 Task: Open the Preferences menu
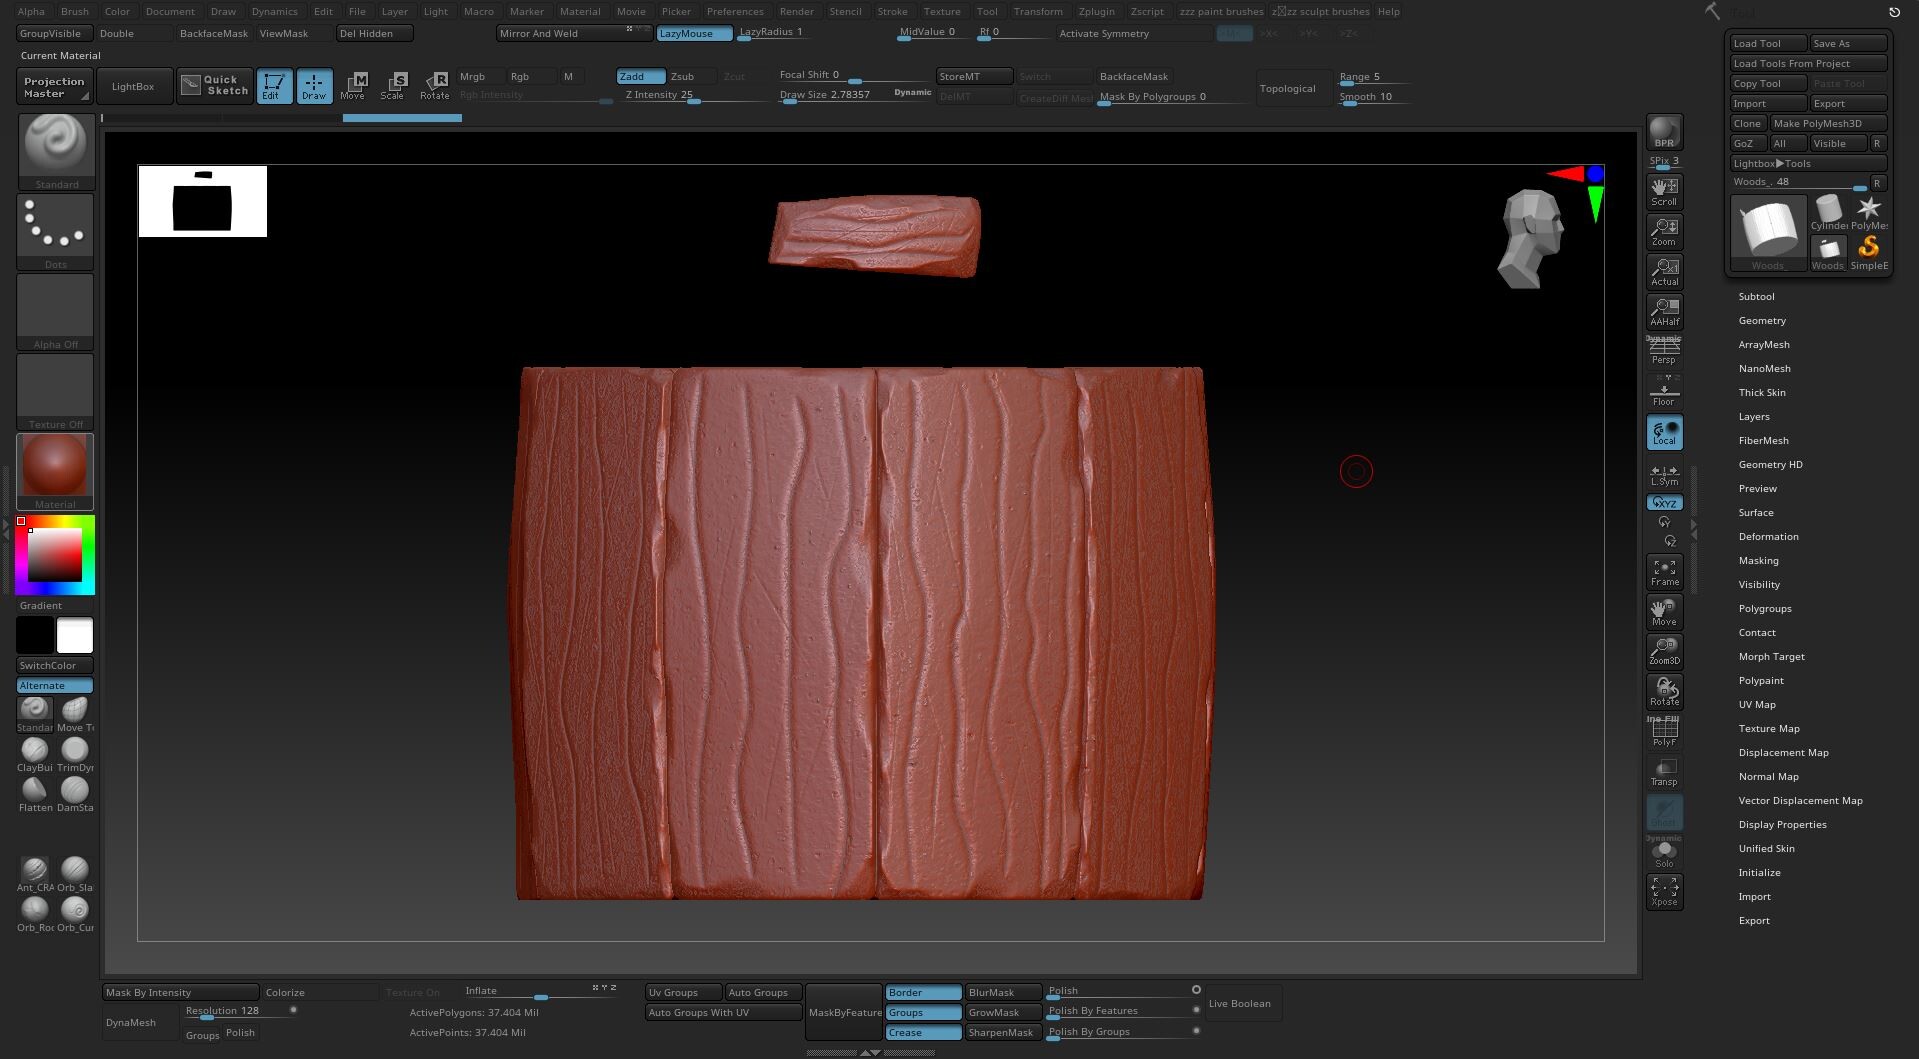click(x=735, y=12)
